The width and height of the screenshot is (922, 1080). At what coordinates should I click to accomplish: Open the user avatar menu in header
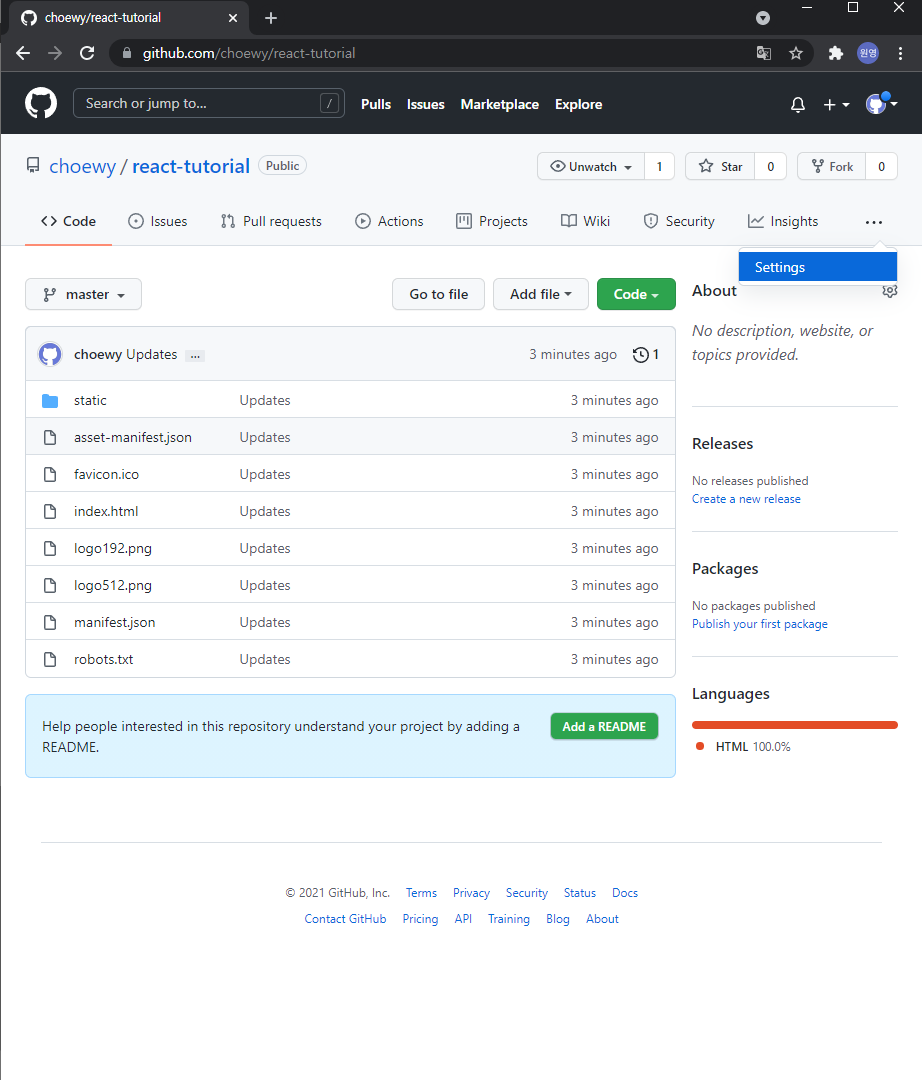click(881, 103)
